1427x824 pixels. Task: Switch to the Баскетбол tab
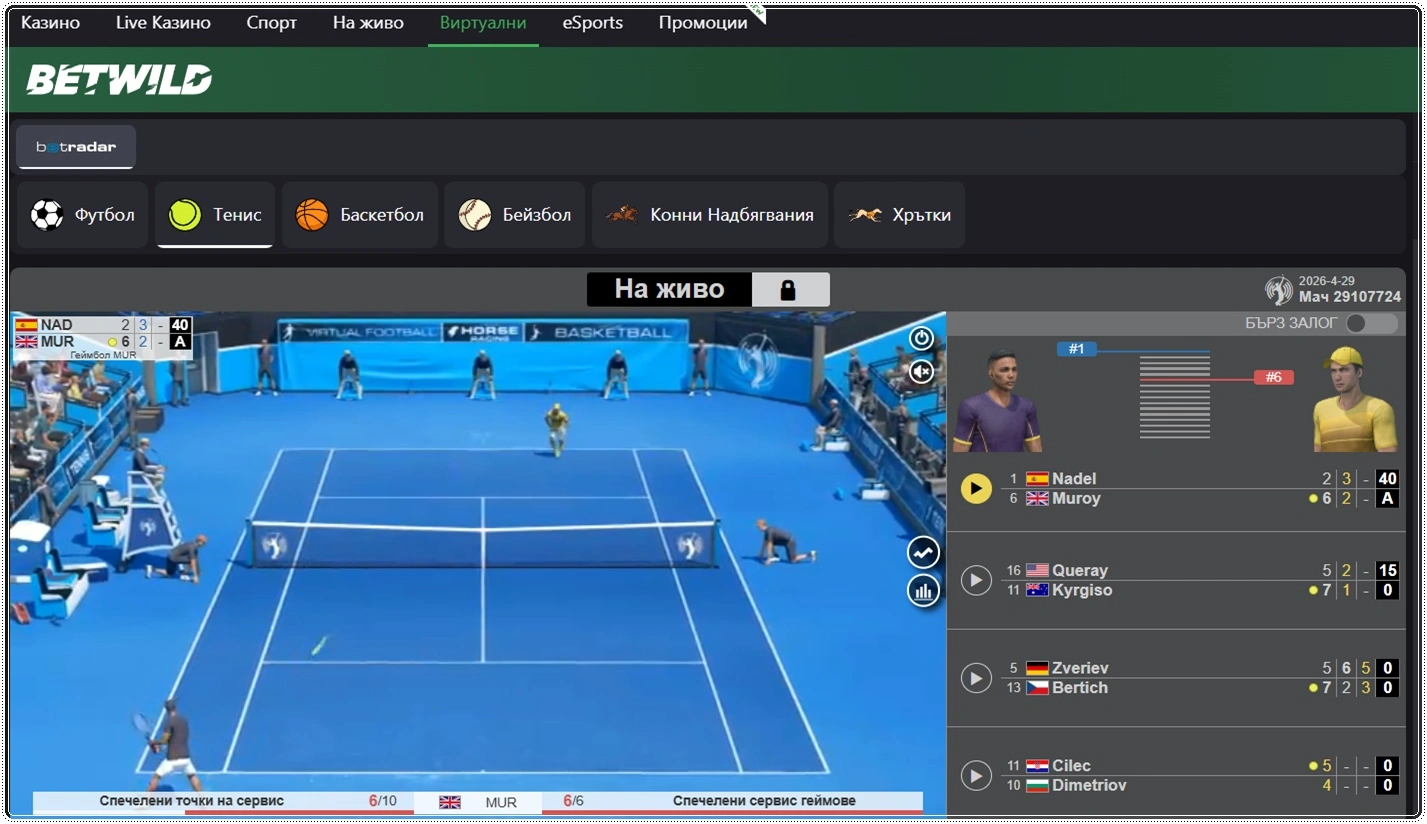click(x=360, y=215)
